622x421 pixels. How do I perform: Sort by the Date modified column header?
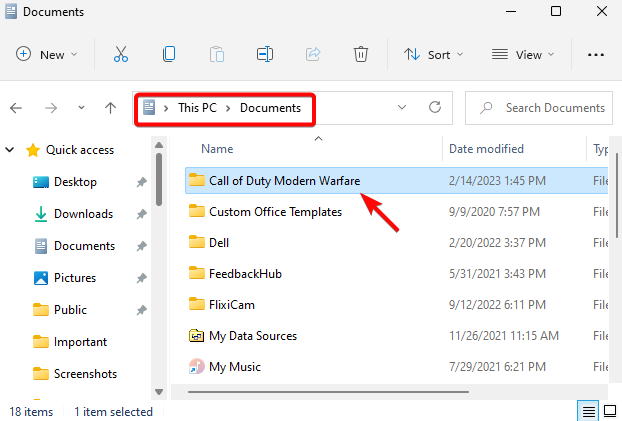[486, 149]
